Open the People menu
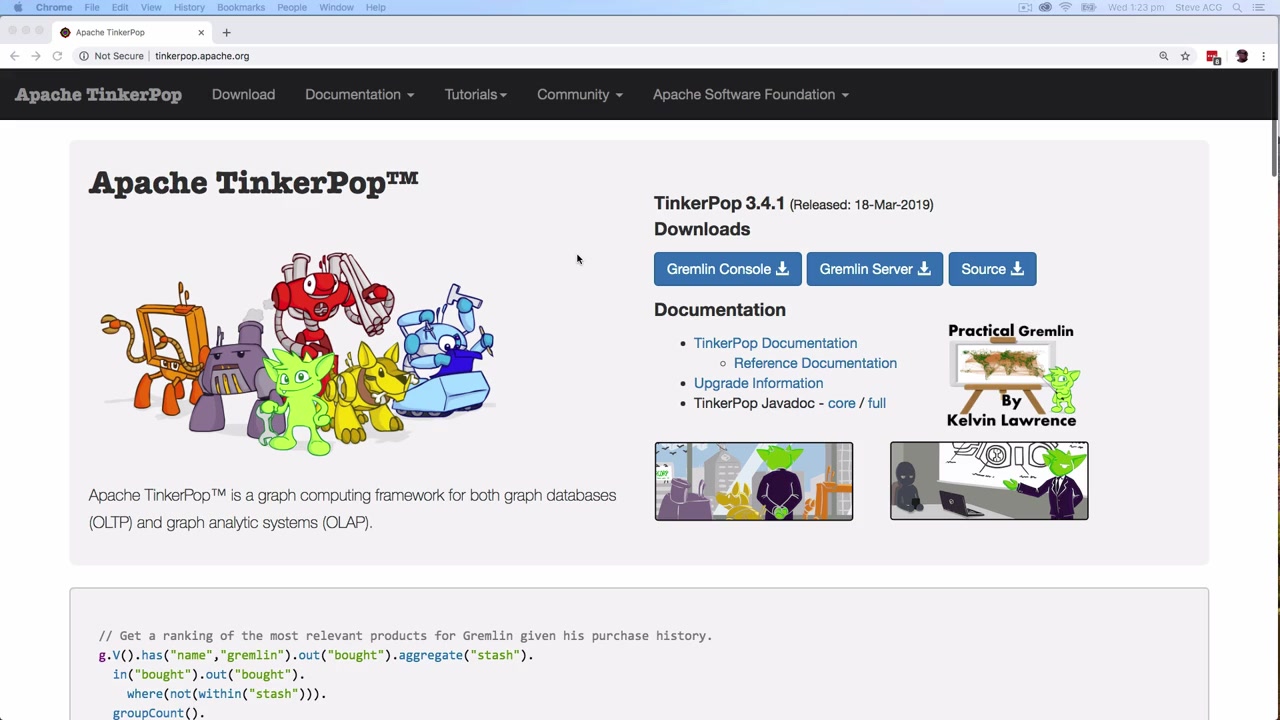1280x720 pixels. (292, 7)
